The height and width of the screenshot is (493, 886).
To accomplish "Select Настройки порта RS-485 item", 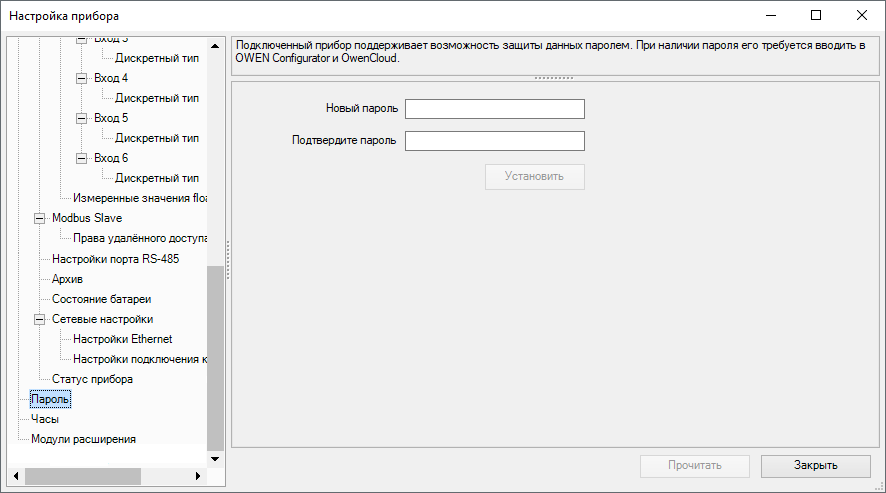I will pos(115,259).
